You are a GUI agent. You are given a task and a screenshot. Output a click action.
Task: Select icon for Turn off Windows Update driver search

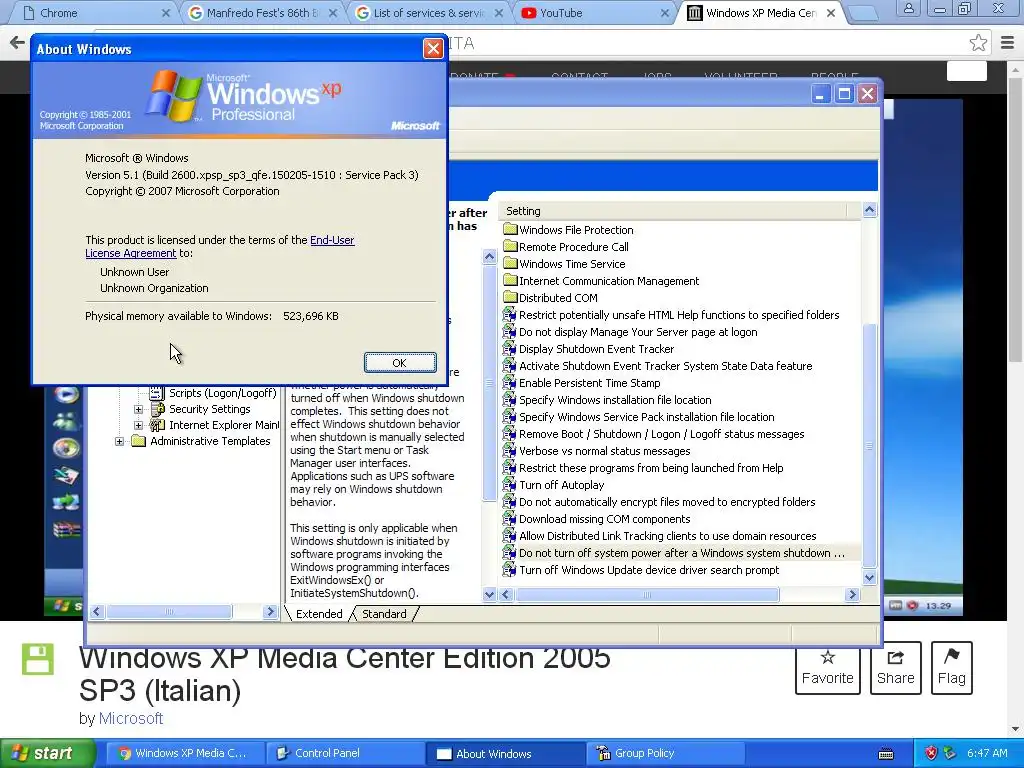point(509,569)
